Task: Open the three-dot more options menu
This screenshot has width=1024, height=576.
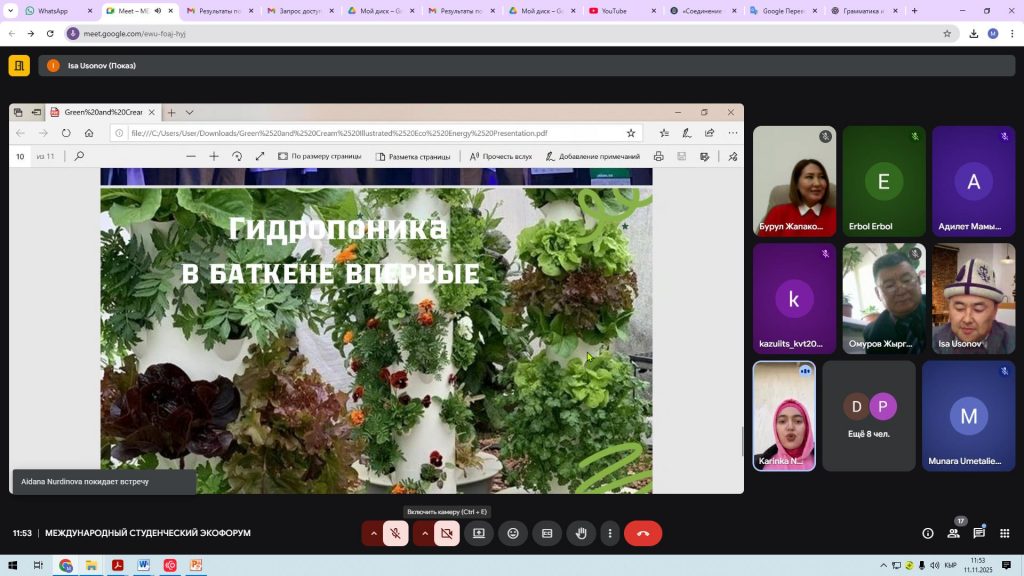Action: coord(610,534)
